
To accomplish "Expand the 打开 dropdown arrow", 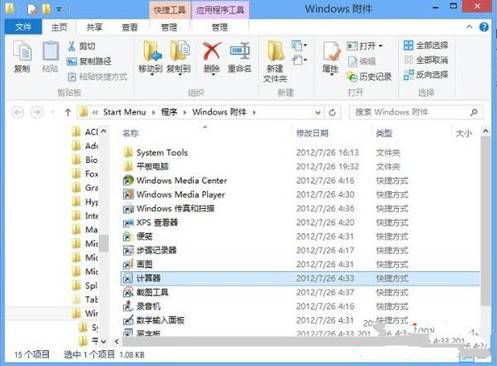I will click(381, 45).
